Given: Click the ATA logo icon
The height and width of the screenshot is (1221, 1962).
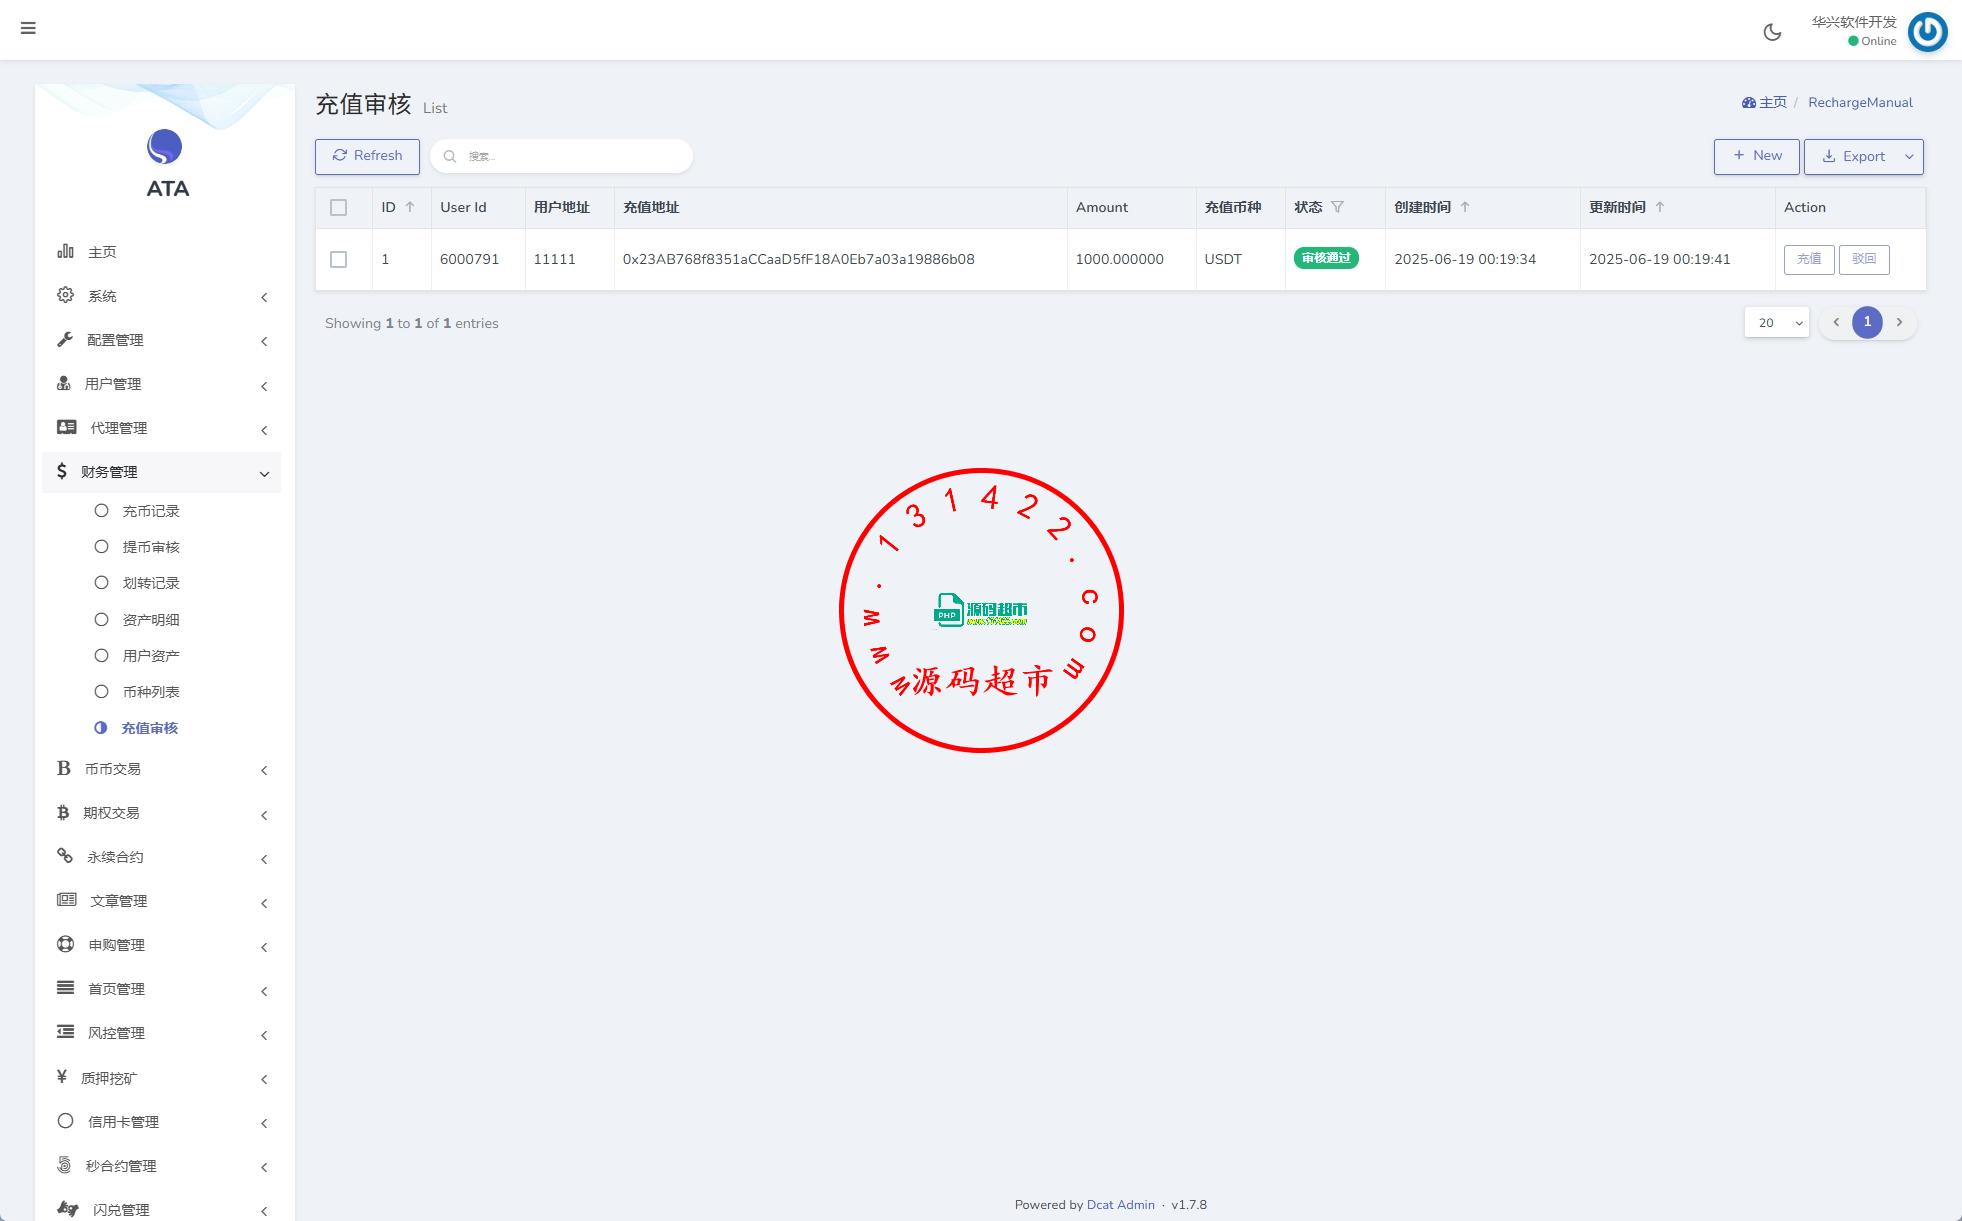Looking at the screenshot, I should tap(165, 147).
